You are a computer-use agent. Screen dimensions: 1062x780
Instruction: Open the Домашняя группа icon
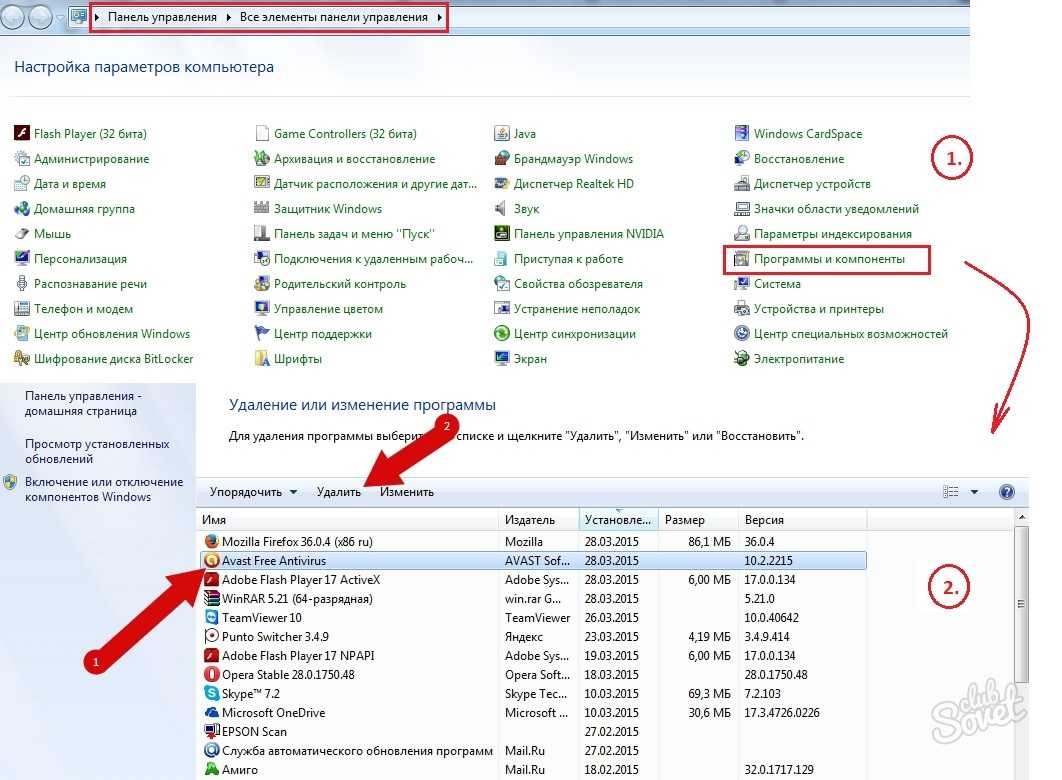click(22, 209)
